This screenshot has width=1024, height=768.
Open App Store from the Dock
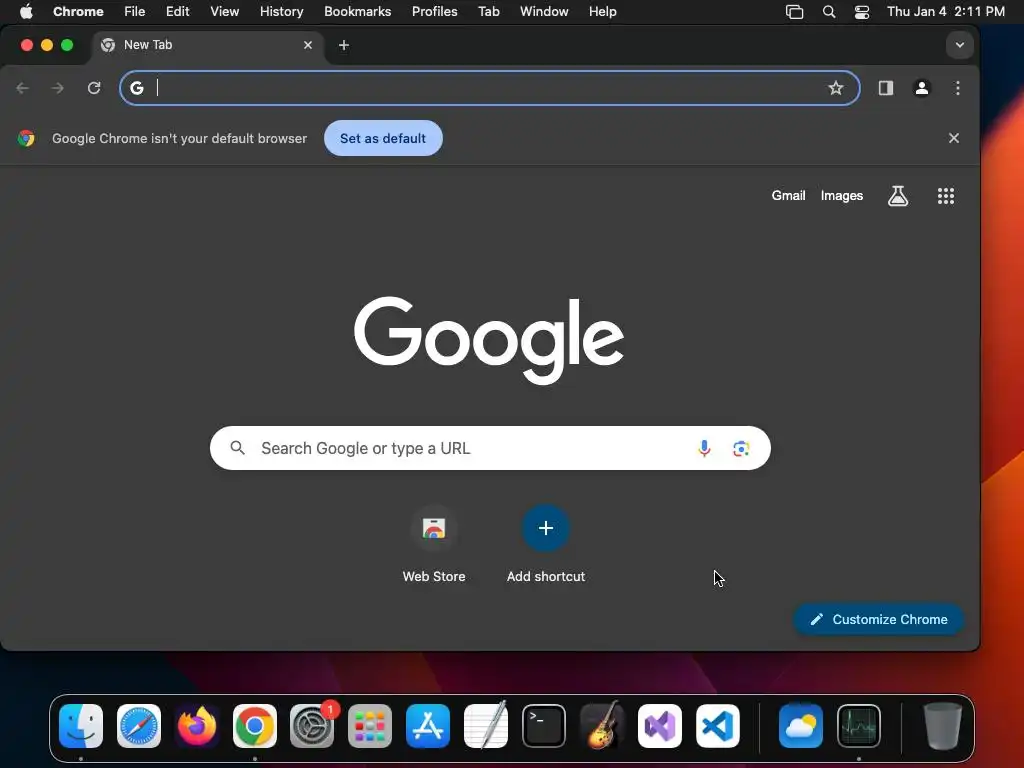pyautogui.click(x=428, y=726)
